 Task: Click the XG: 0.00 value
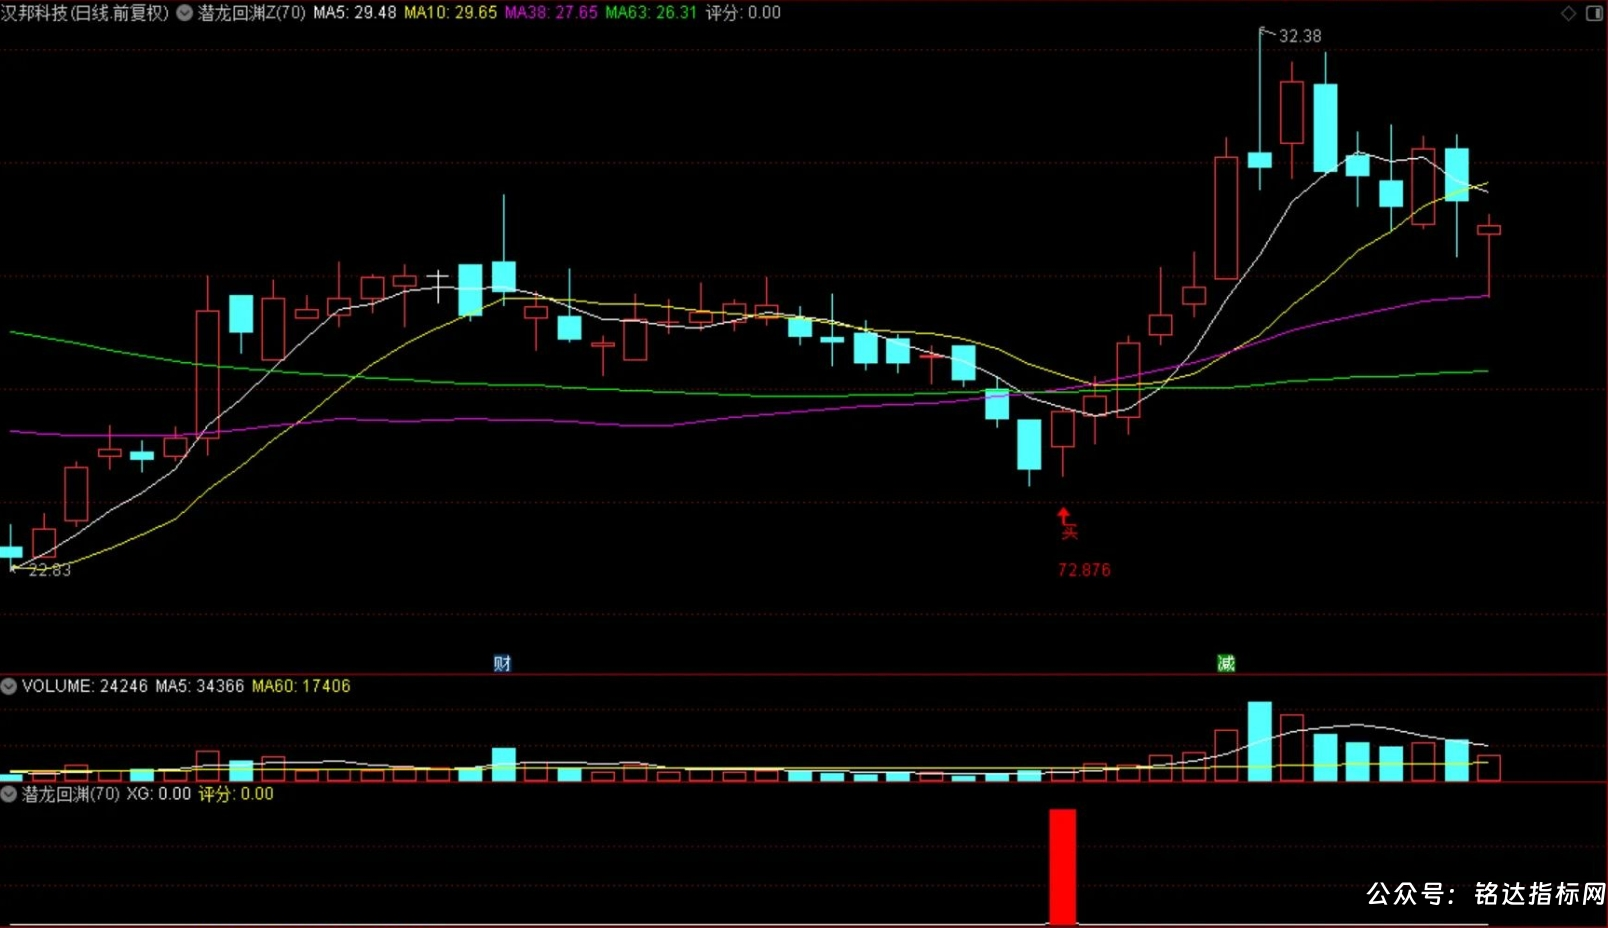pyautogui.click(x=158, y=794)
